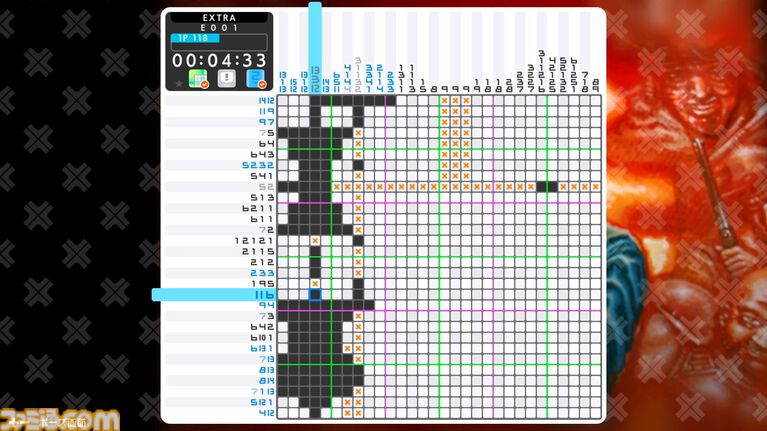Click the exclamation mark alert icon
This screenshot has width=767, height=431.
[x=226, y=80]
